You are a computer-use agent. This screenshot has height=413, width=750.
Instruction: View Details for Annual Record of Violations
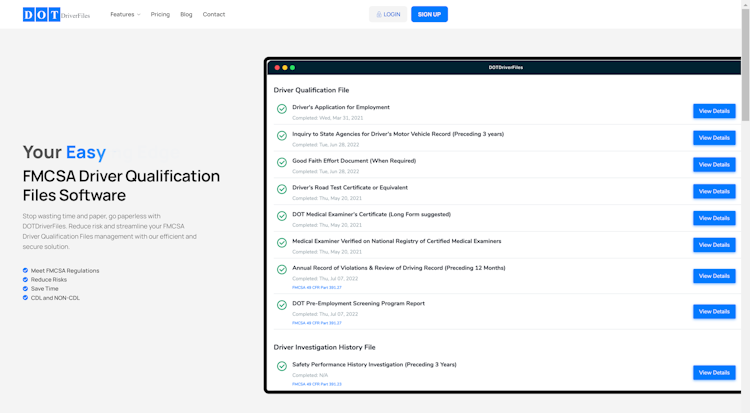tap(714, 276)
